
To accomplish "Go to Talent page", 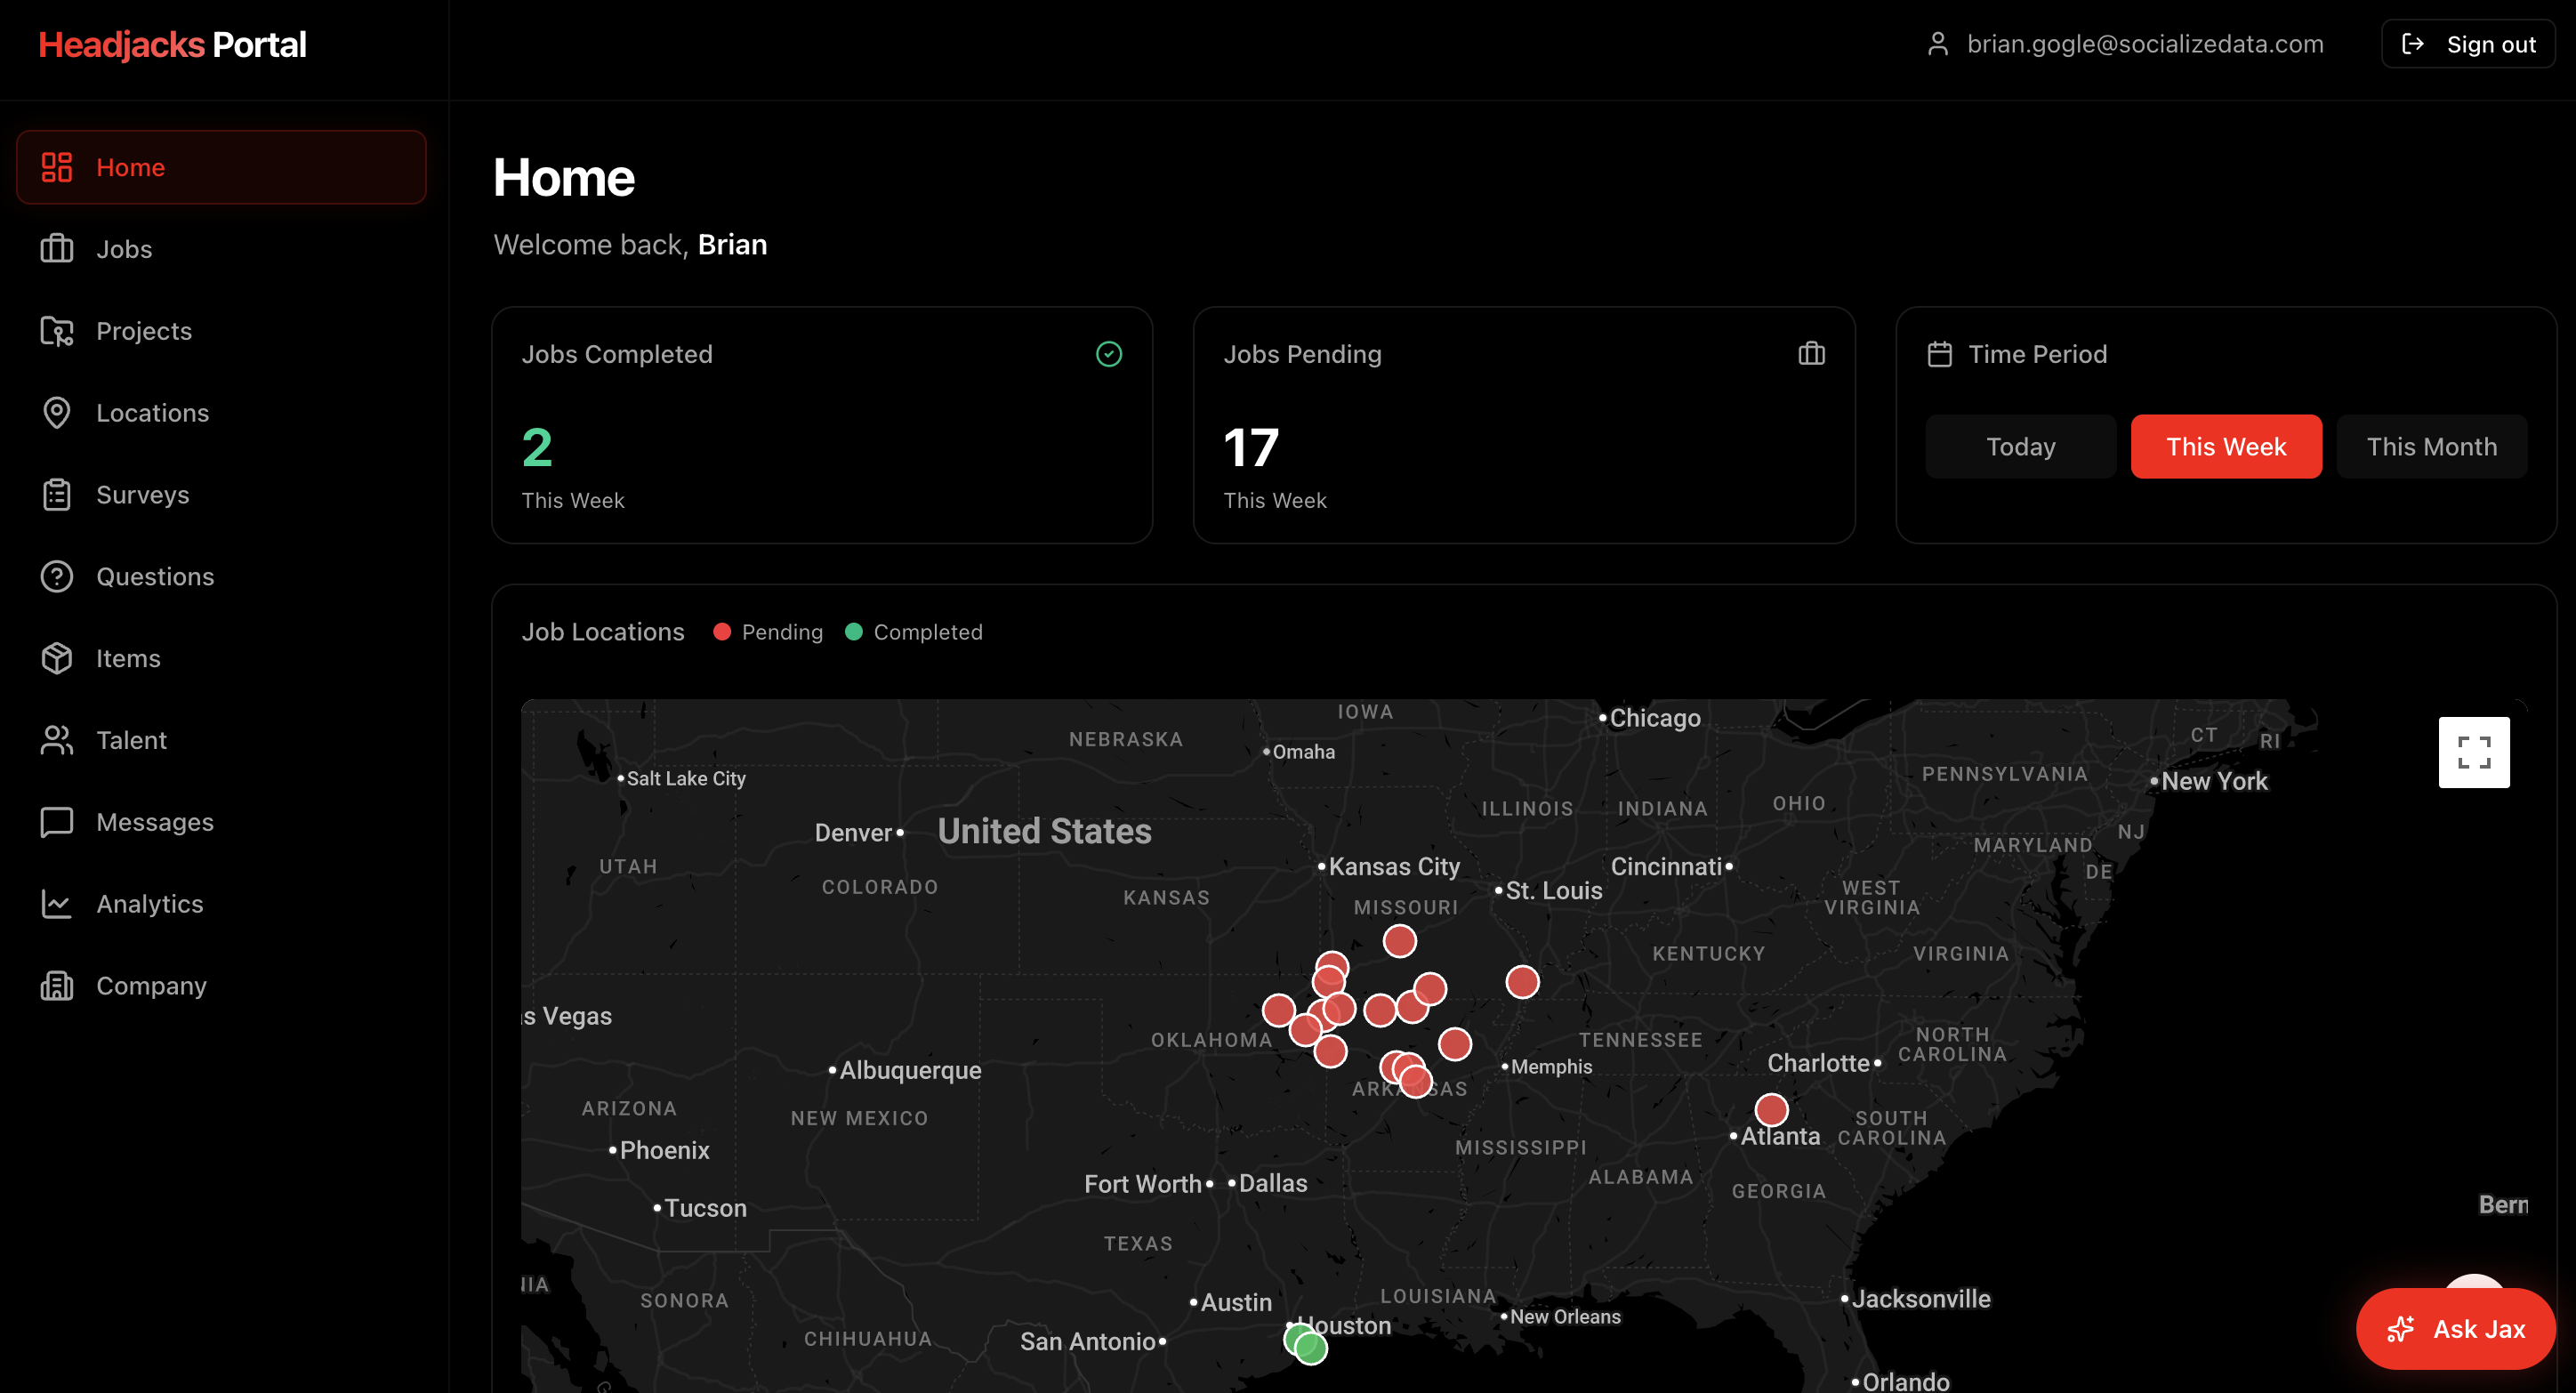I will [221, 740].
